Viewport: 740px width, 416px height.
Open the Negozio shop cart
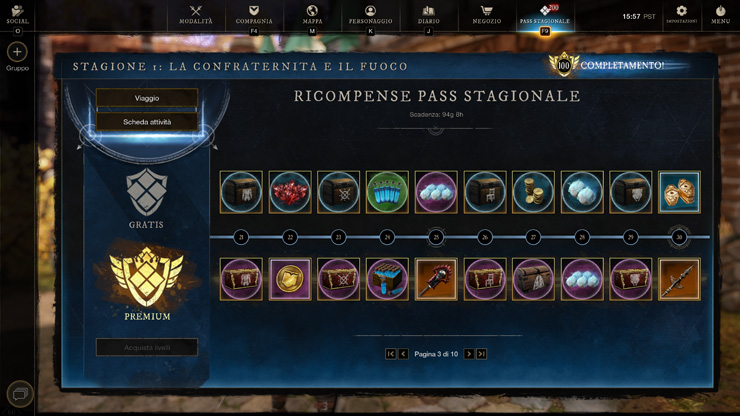point(487,15)
